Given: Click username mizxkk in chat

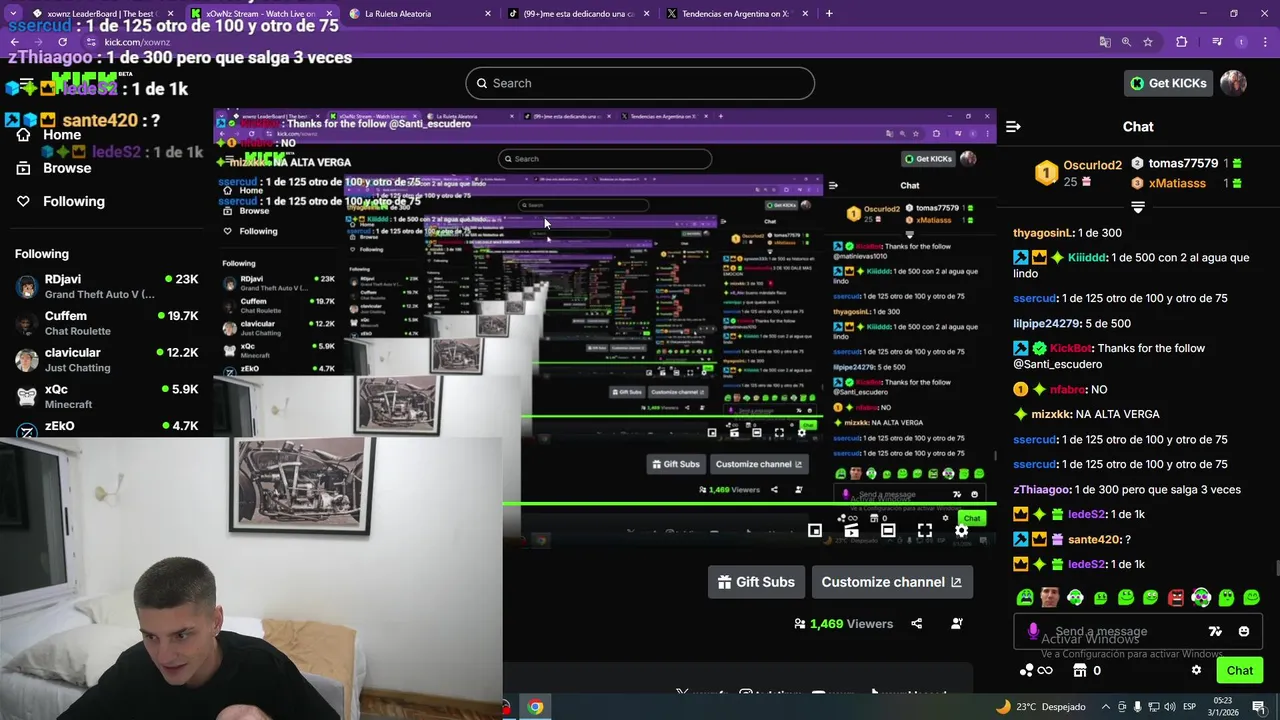Looking at the screenshot, I should coord(1051,415).
